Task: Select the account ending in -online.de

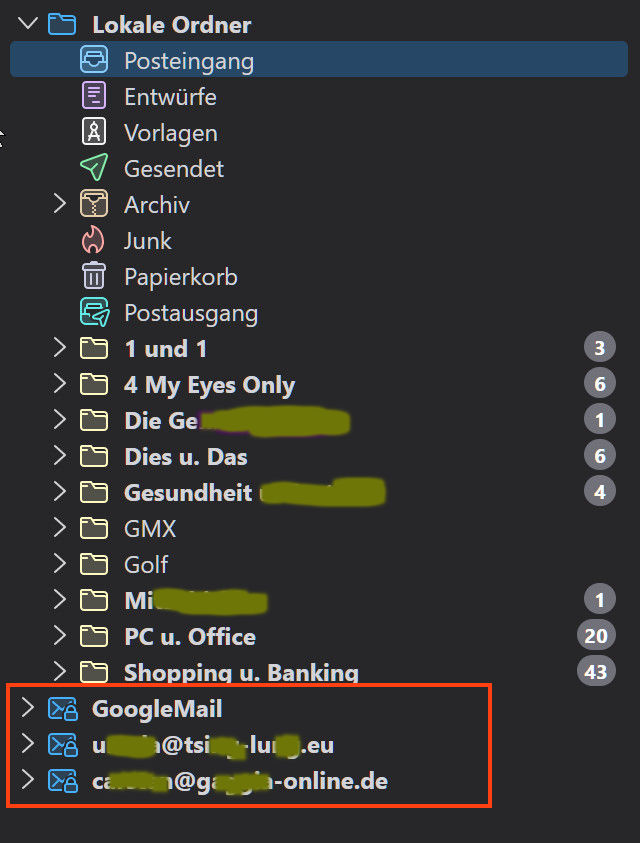Action: click(x=240, y=781)
